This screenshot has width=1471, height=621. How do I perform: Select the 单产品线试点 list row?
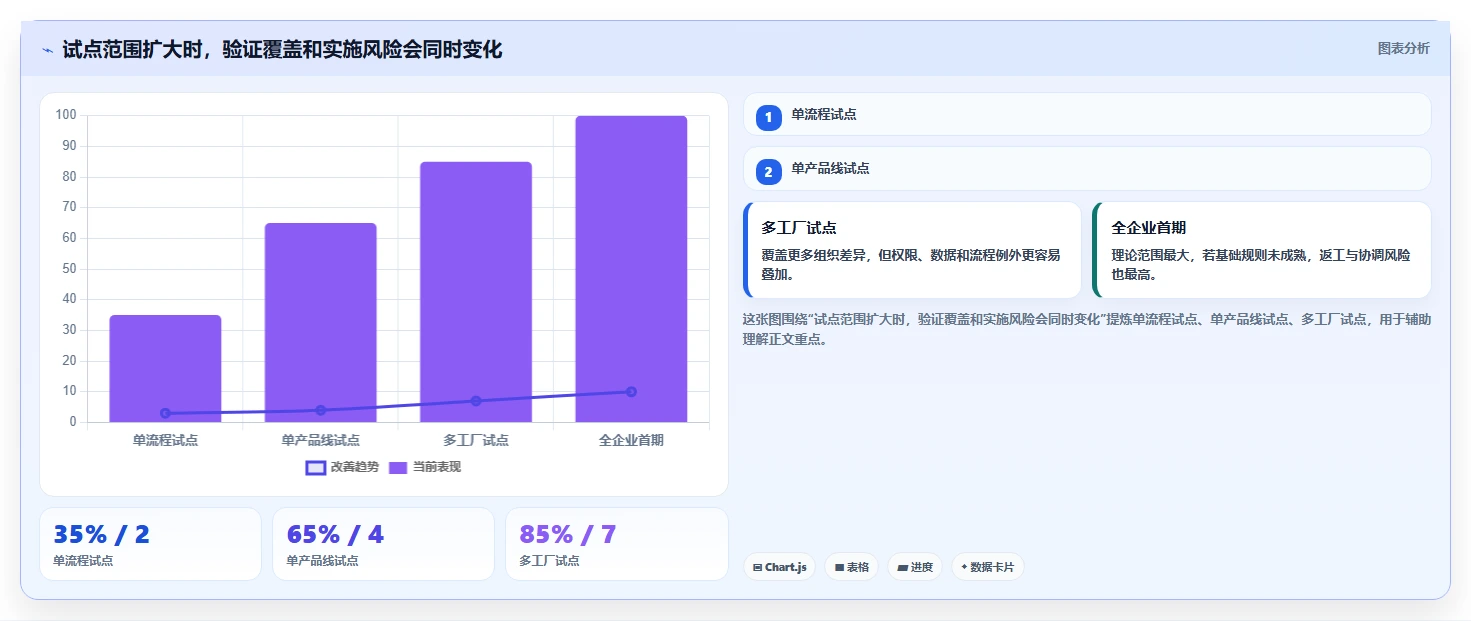click(x=1087, y=168)
